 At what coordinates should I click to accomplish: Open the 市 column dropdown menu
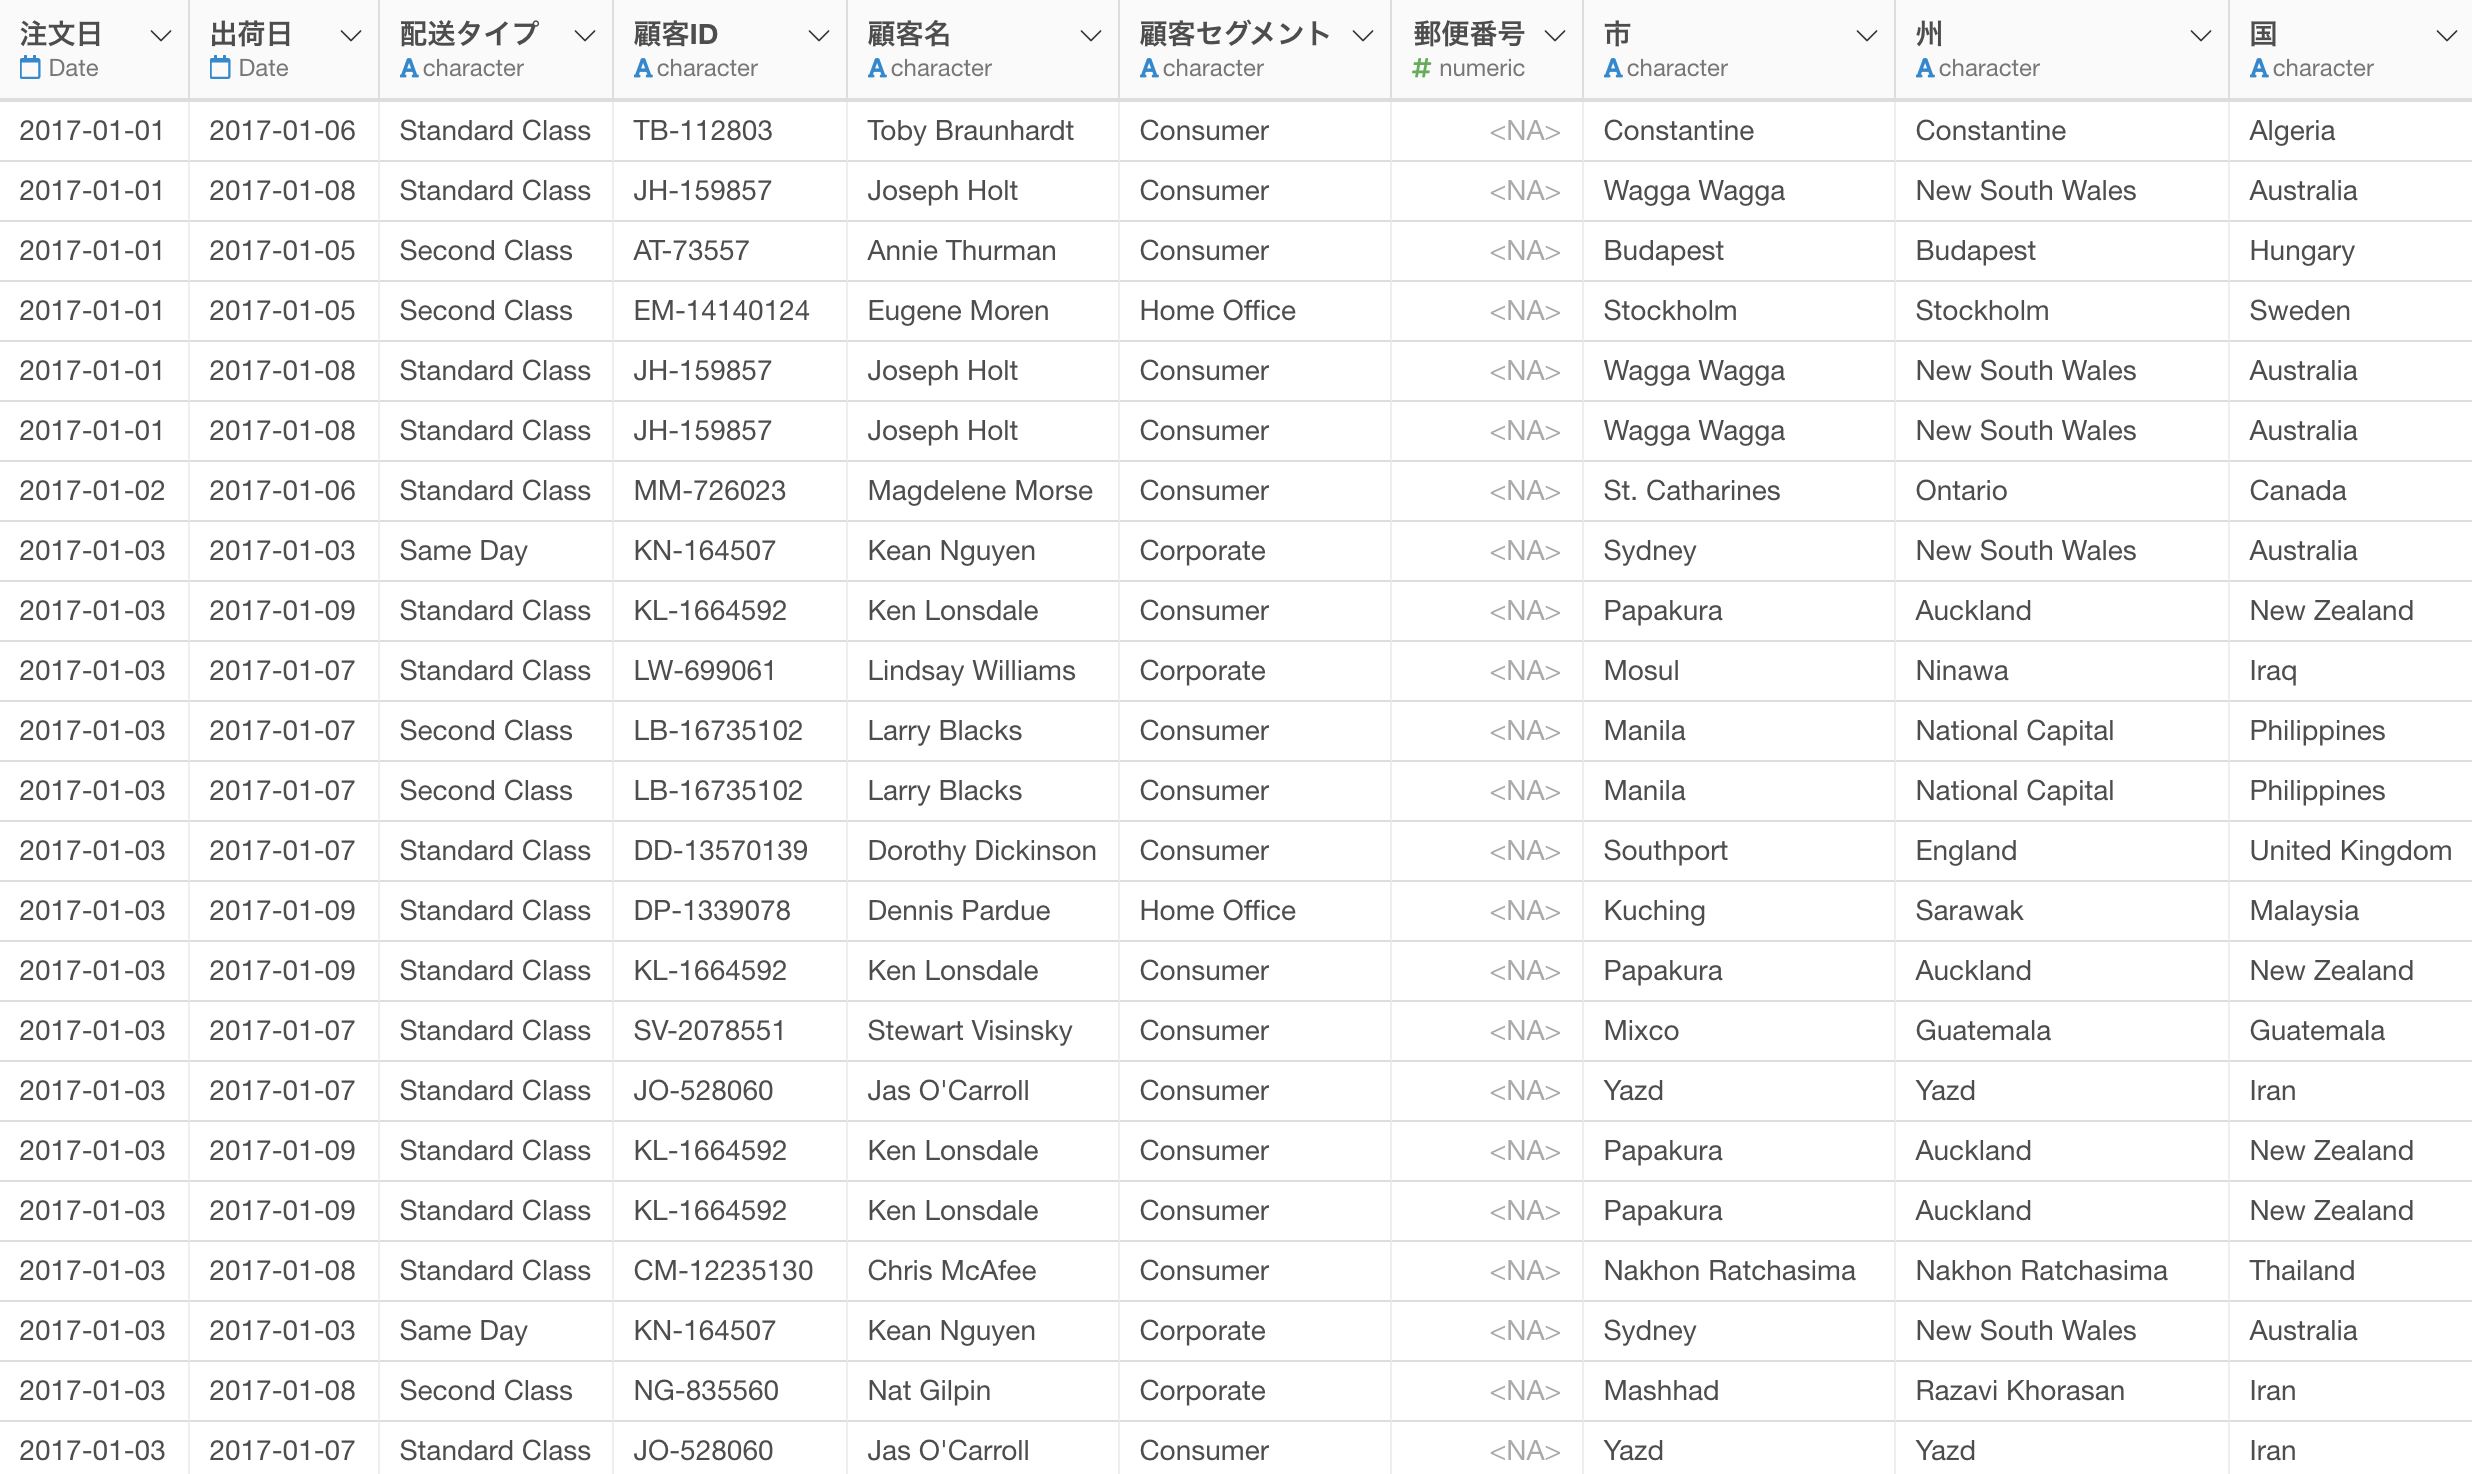tap(1866, 36)
